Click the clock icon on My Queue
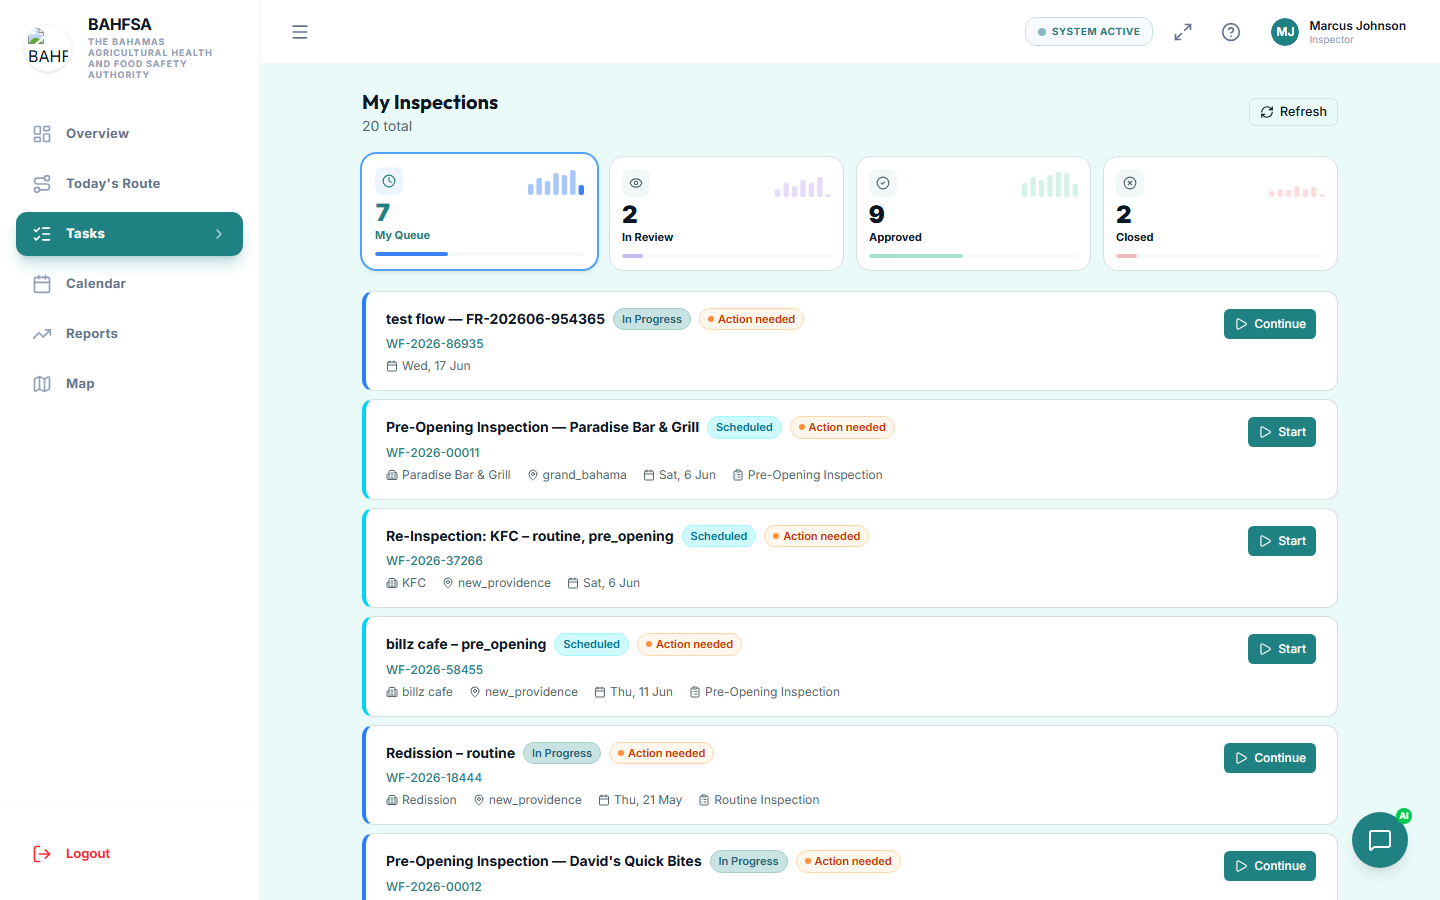 pos(389,181)
